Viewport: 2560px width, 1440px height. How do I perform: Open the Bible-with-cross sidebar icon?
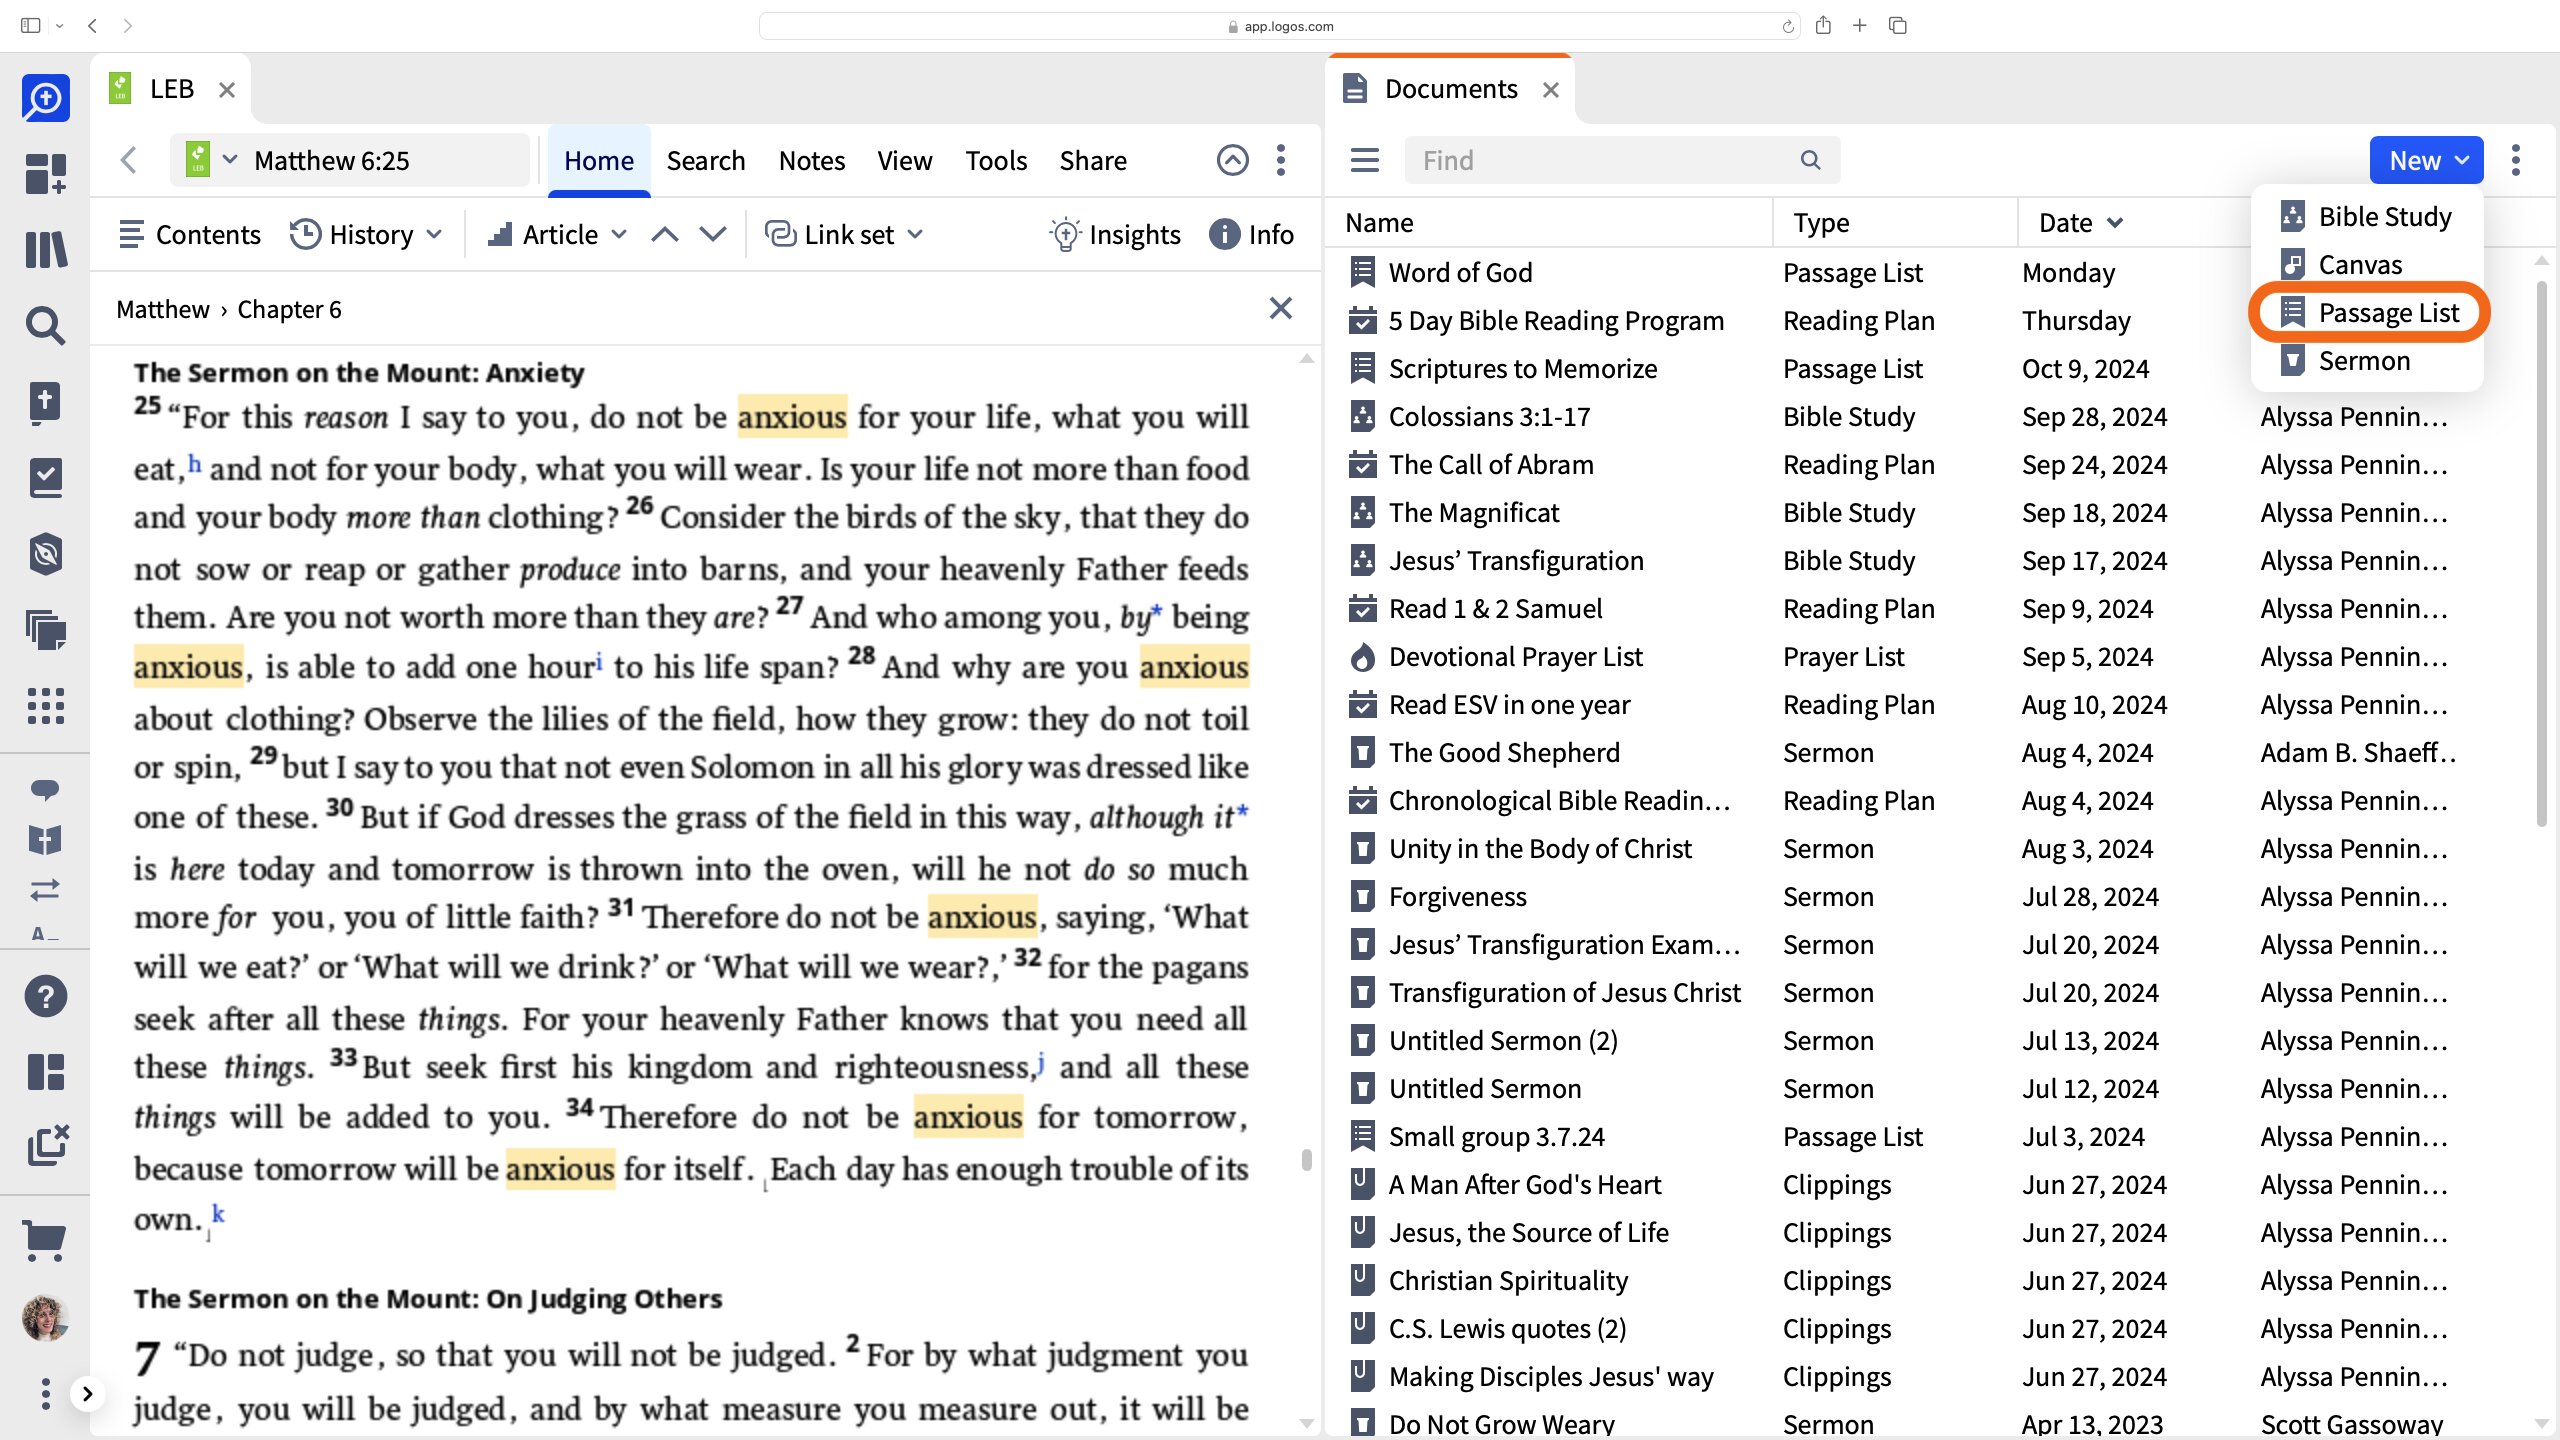click(46, 402)
